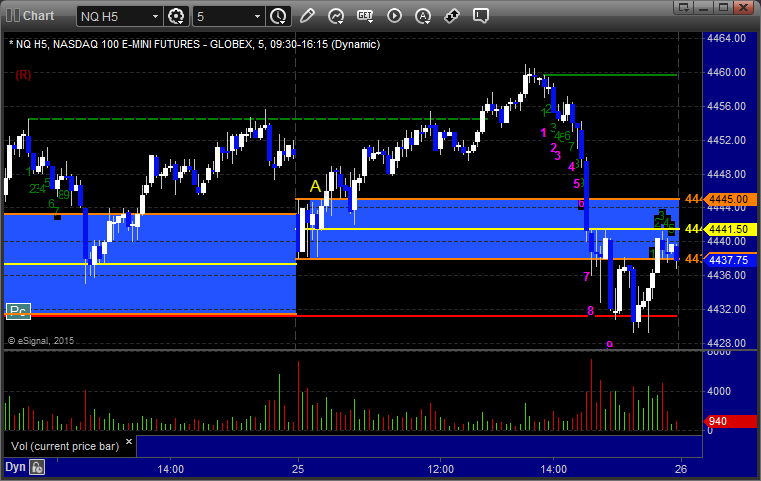The width and height of the screenshot is (761, 481).
Task: Toggle the time-axis lock icon beside Dyn
Action: [37, 467]
